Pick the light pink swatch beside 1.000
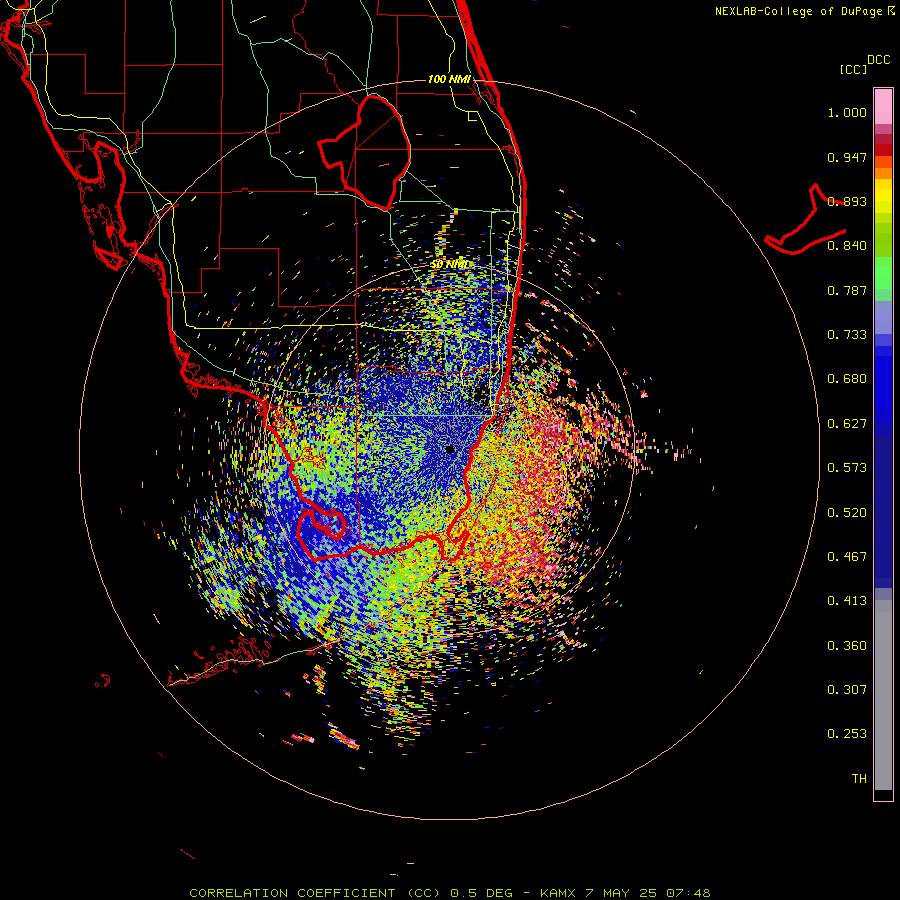Image resolution: width=900 pixels, height=900 pixels. pyautogui.click(x=883, y=107)
